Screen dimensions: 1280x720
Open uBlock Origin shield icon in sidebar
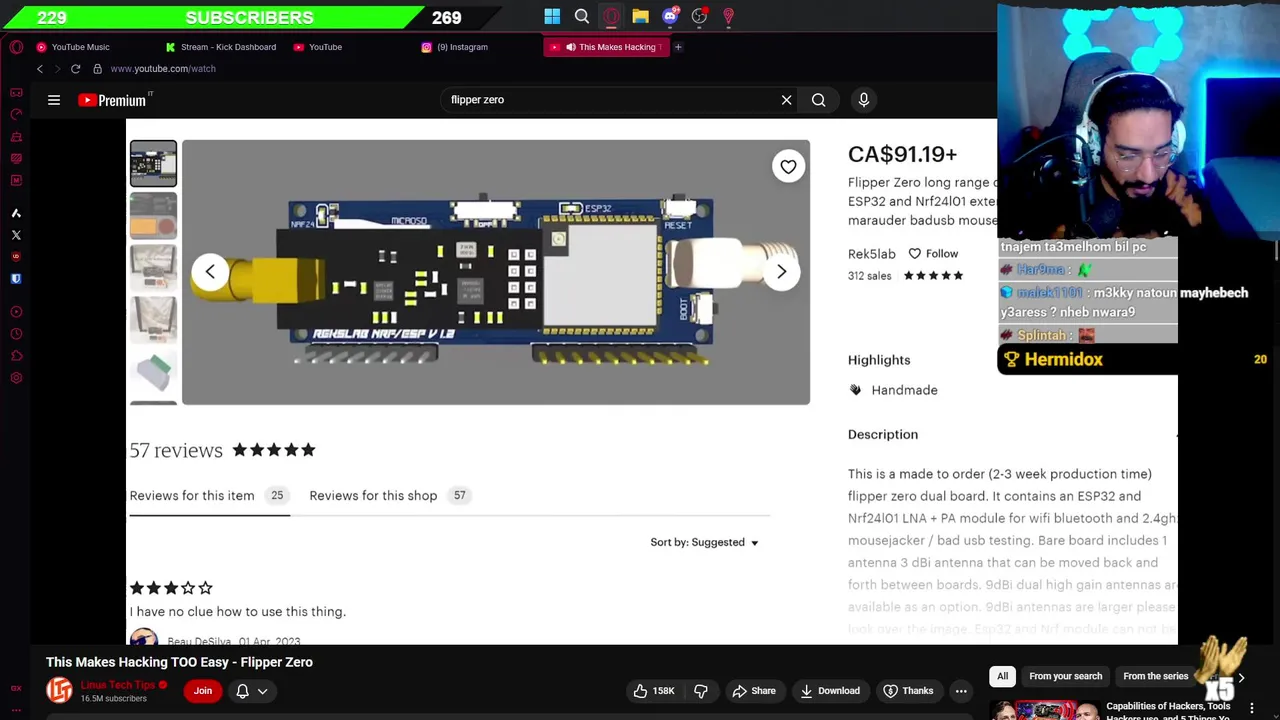(16, 256)
